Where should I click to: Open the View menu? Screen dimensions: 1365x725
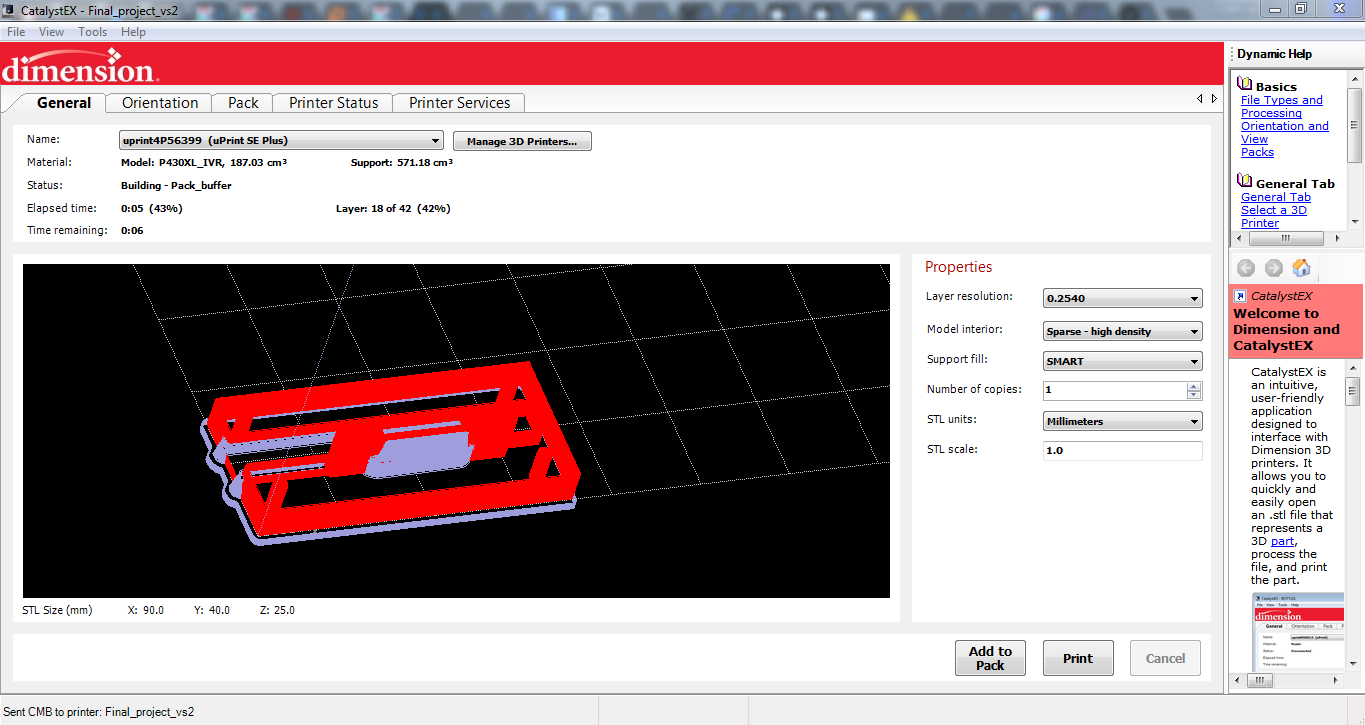52,32
